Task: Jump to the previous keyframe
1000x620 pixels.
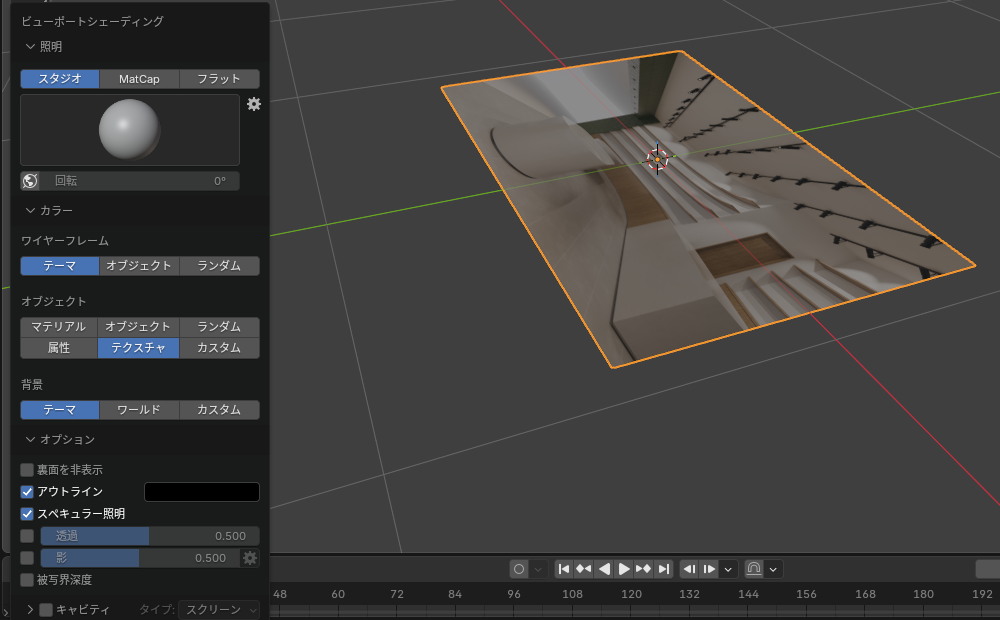Action: click(x=584, y=569)
